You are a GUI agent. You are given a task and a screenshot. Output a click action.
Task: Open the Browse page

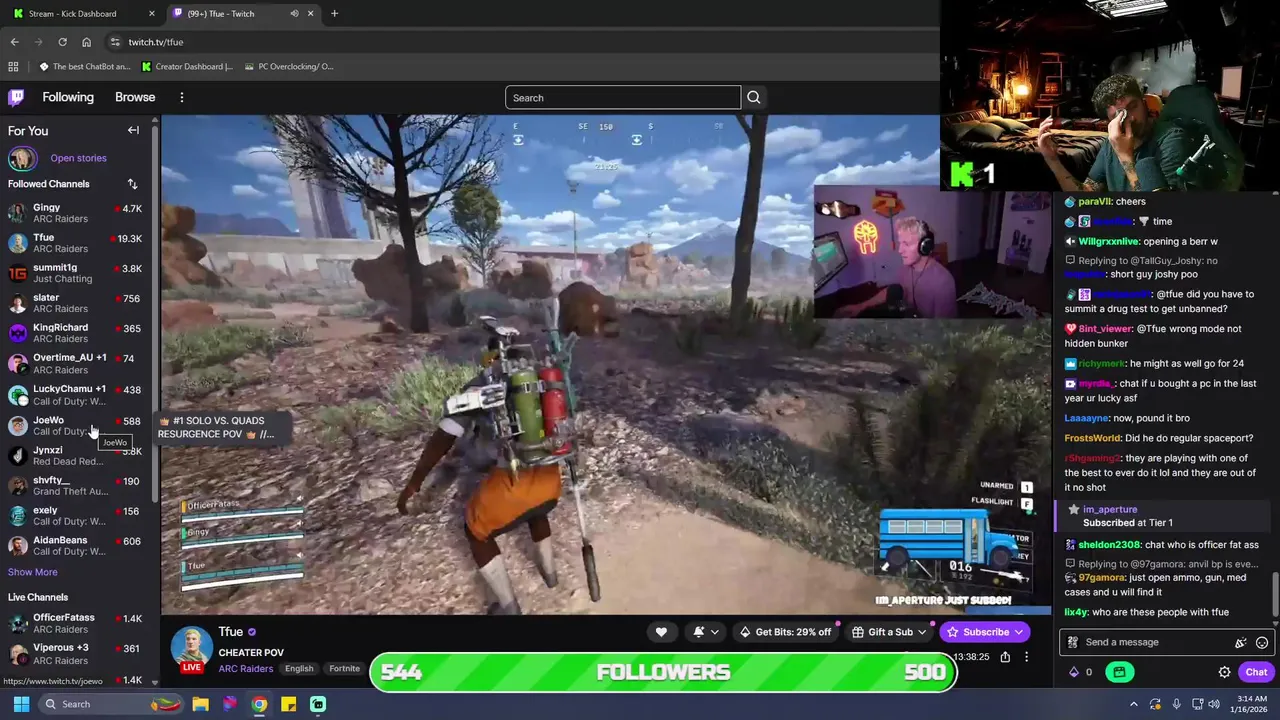coord(135,97)
